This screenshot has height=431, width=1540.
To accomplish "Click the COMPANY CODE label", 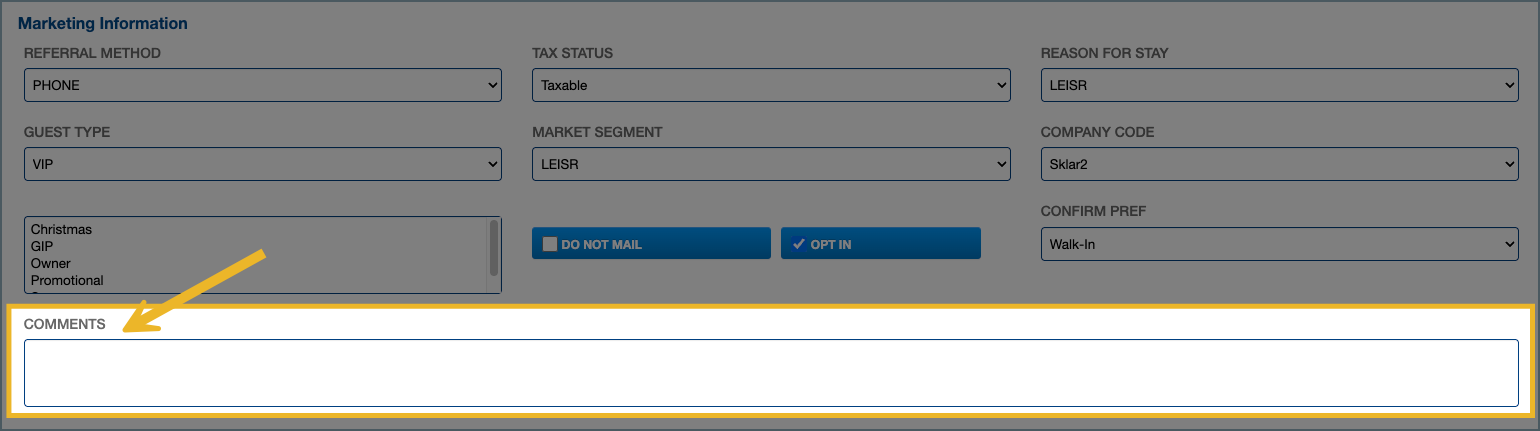I will click(1097, 132).
